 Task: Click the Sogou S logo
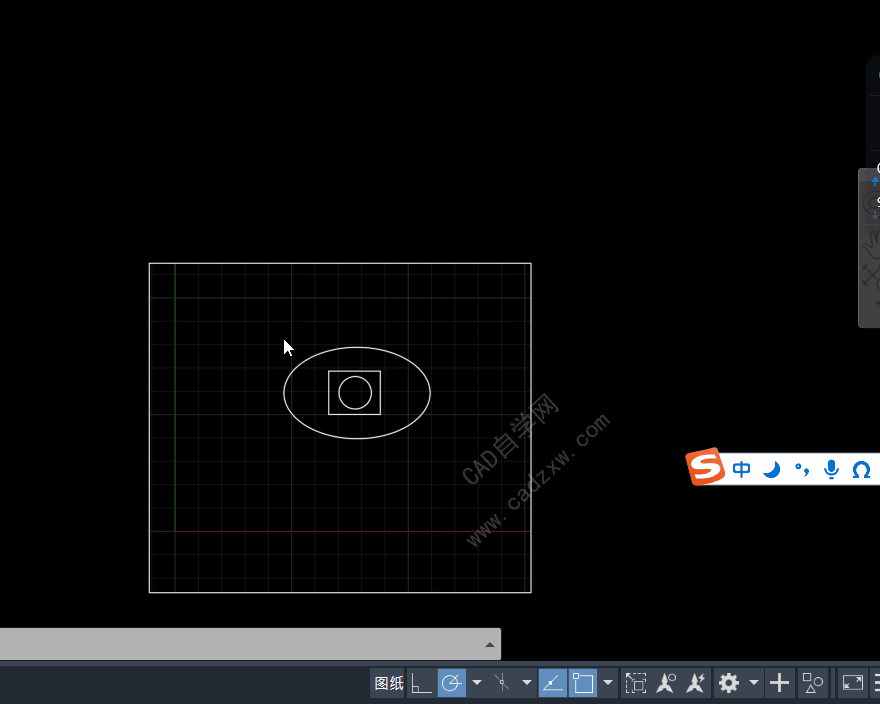tap(705, 467)
